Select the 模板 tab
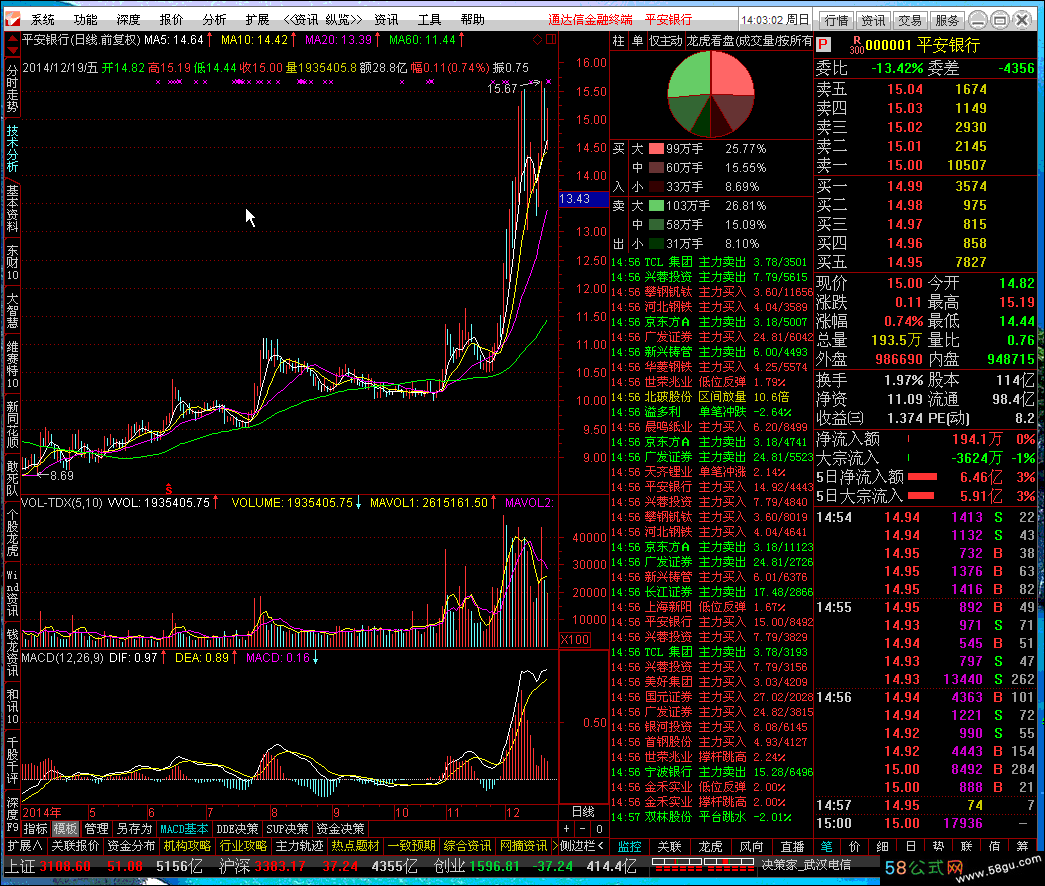 (x=65, y=829)
